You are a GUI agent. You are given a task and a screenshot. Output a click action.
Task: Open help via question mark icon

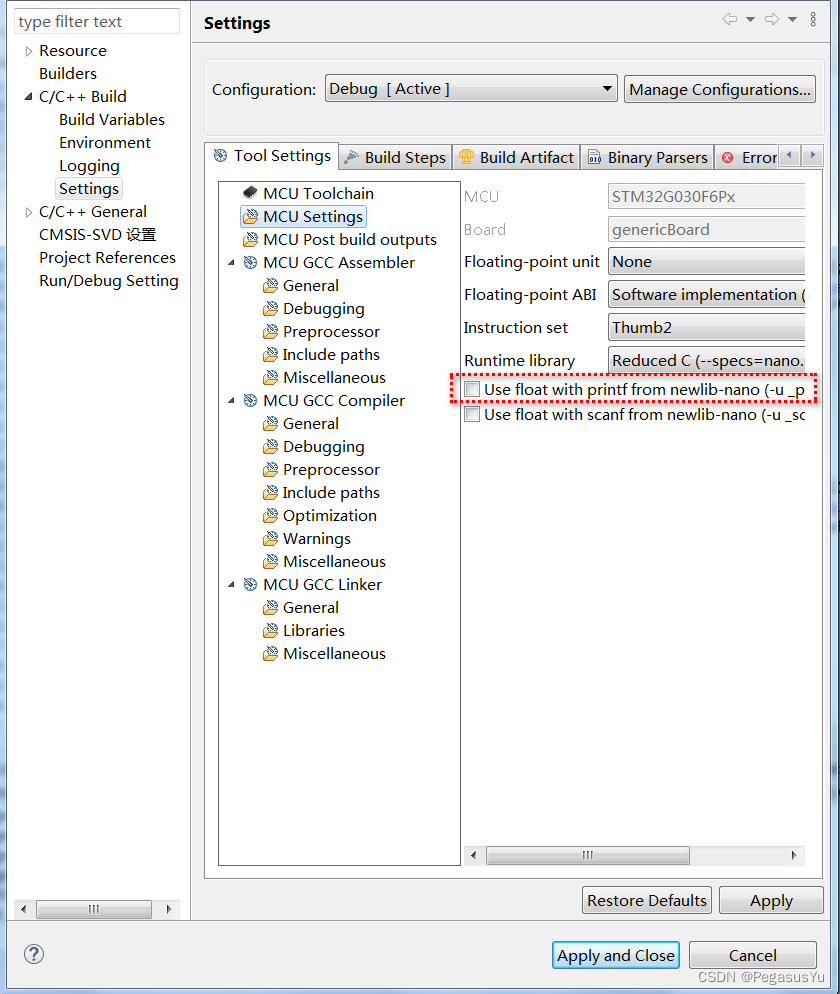point(34,953)
